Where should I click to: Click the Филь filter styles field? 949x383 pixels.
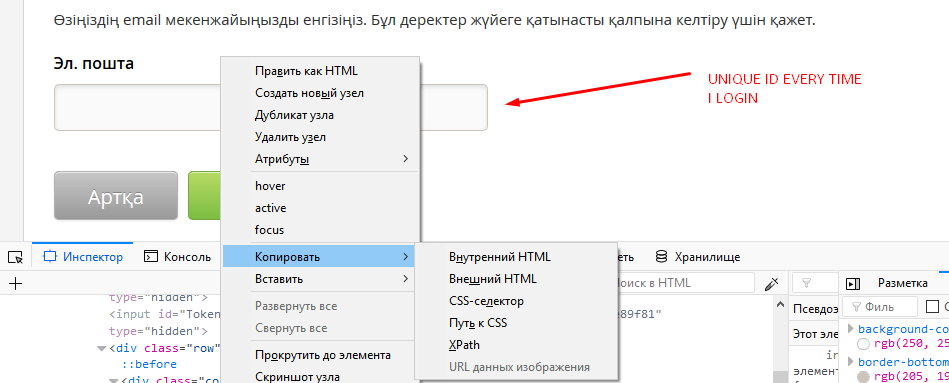[x=880, y=306]
